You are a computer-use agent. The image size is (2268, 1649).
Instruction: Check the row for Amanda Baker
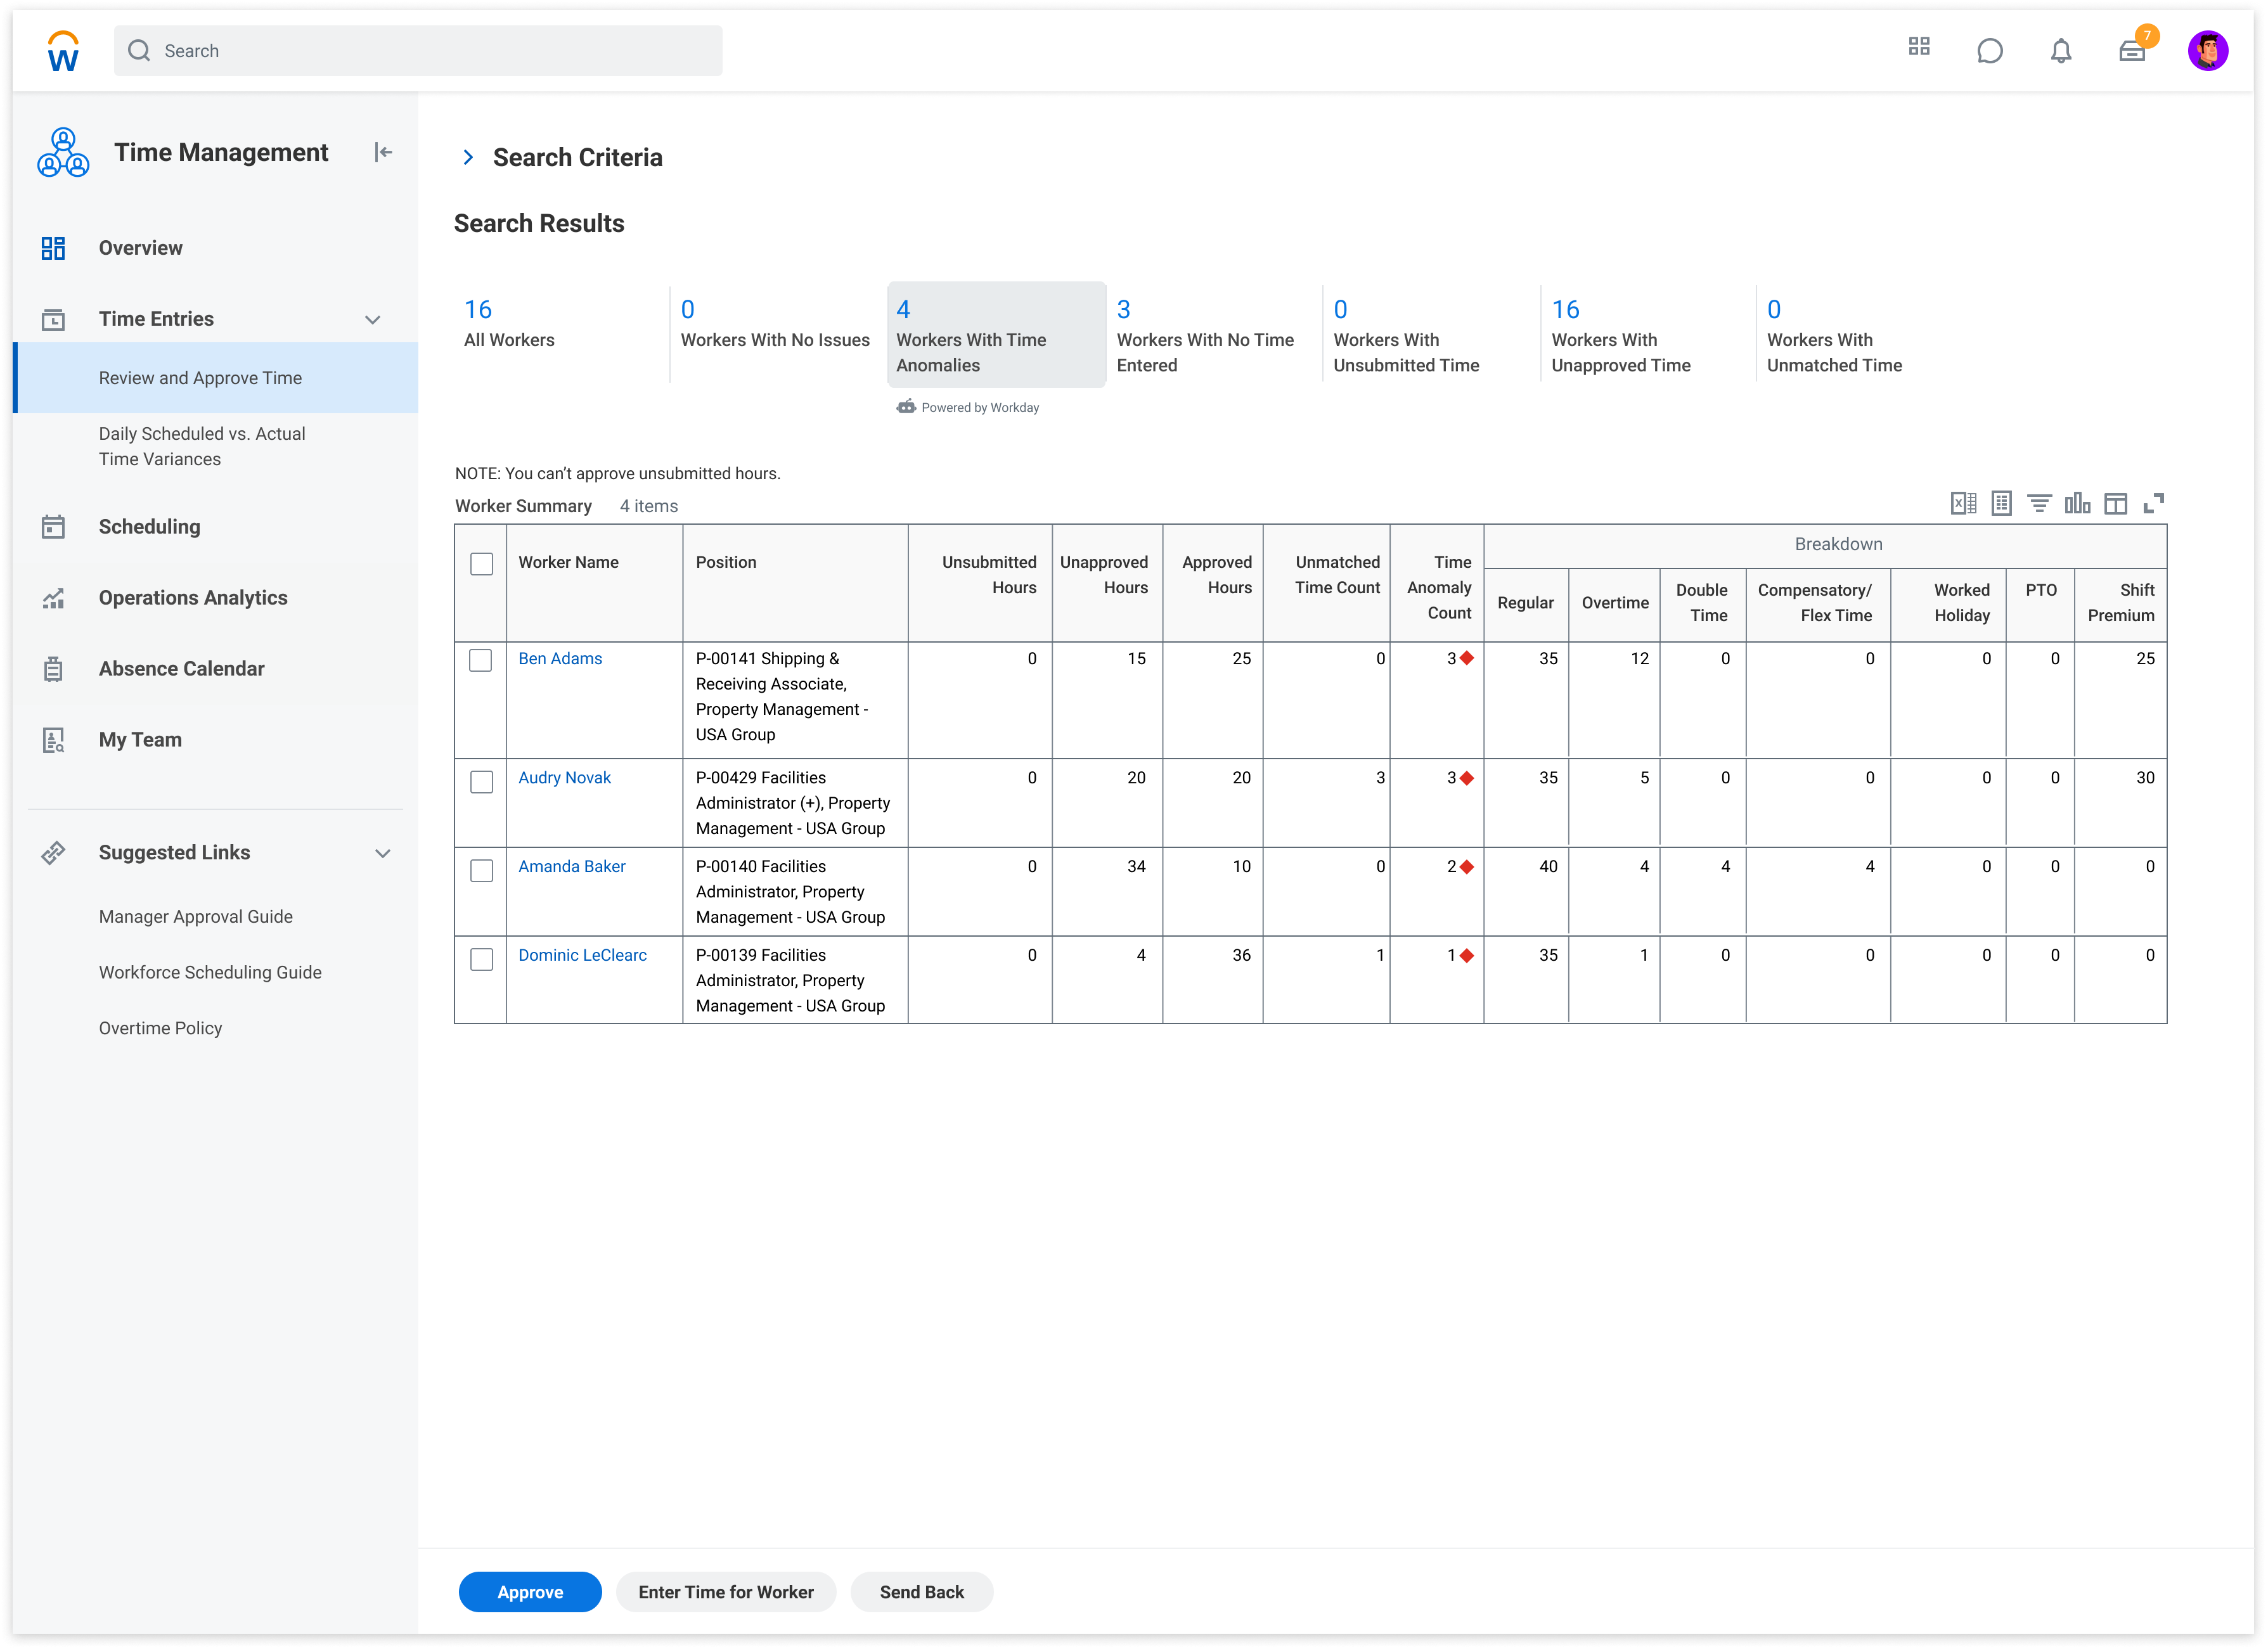(481, 870)
